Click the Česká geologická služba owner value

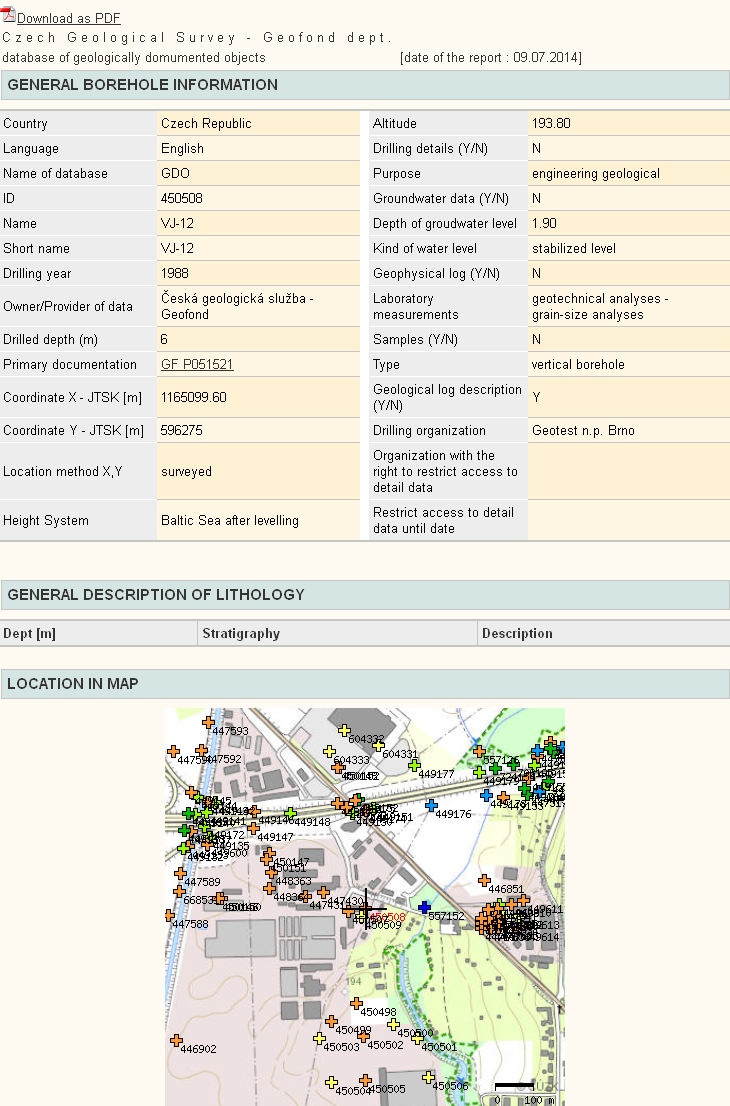tap(237, 306)
